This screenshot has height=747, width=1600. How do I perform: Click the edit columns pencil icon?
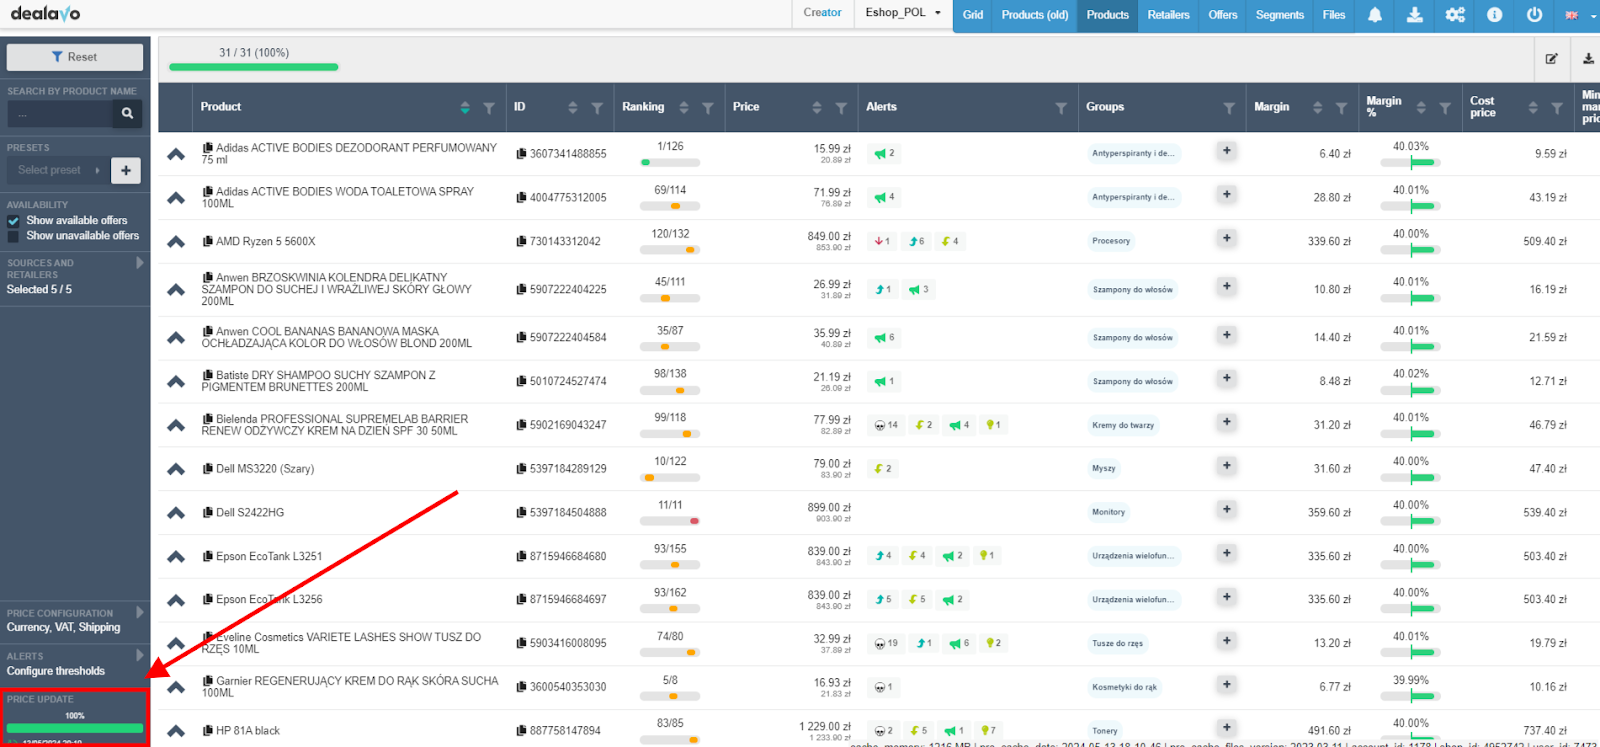point(1551,59)
